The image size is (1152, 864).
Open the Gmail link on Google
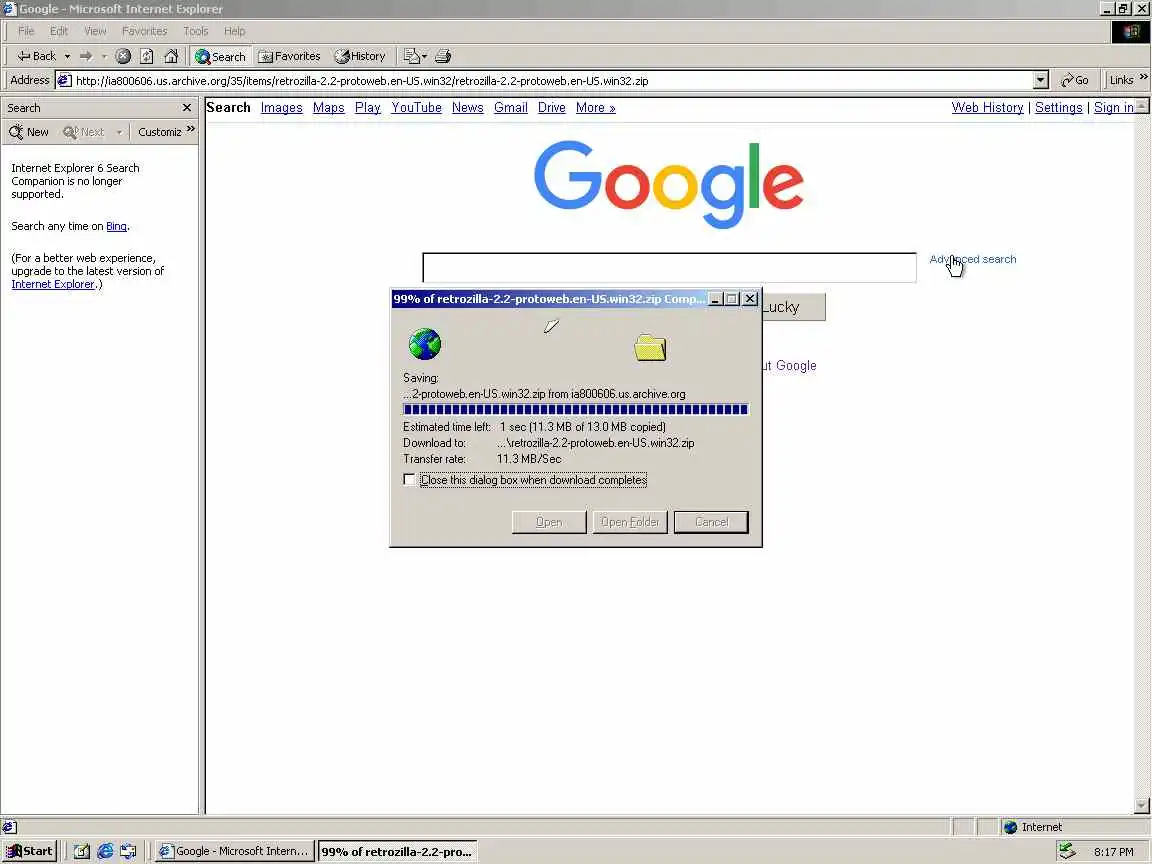coord(511,107)
